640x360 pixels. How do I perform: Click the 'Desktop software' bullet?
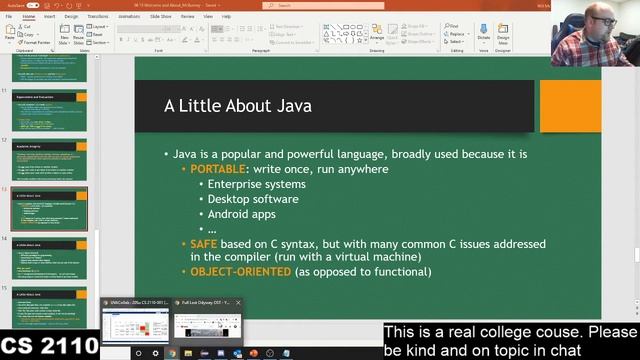(x=253, y=199)
